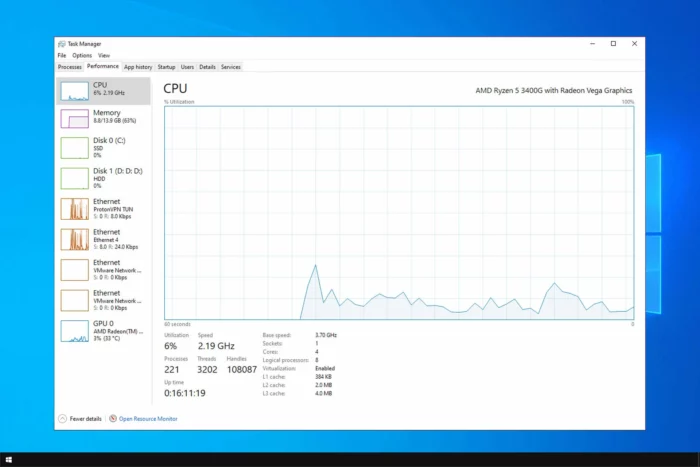Click the 221 processes value

[x=172, y=370]
